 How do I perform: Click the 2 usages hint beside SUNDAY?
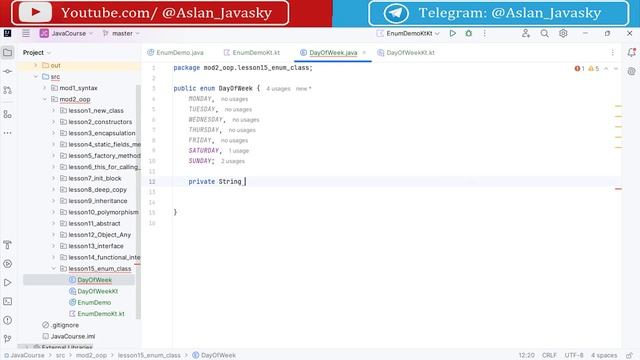pos(233,161)
